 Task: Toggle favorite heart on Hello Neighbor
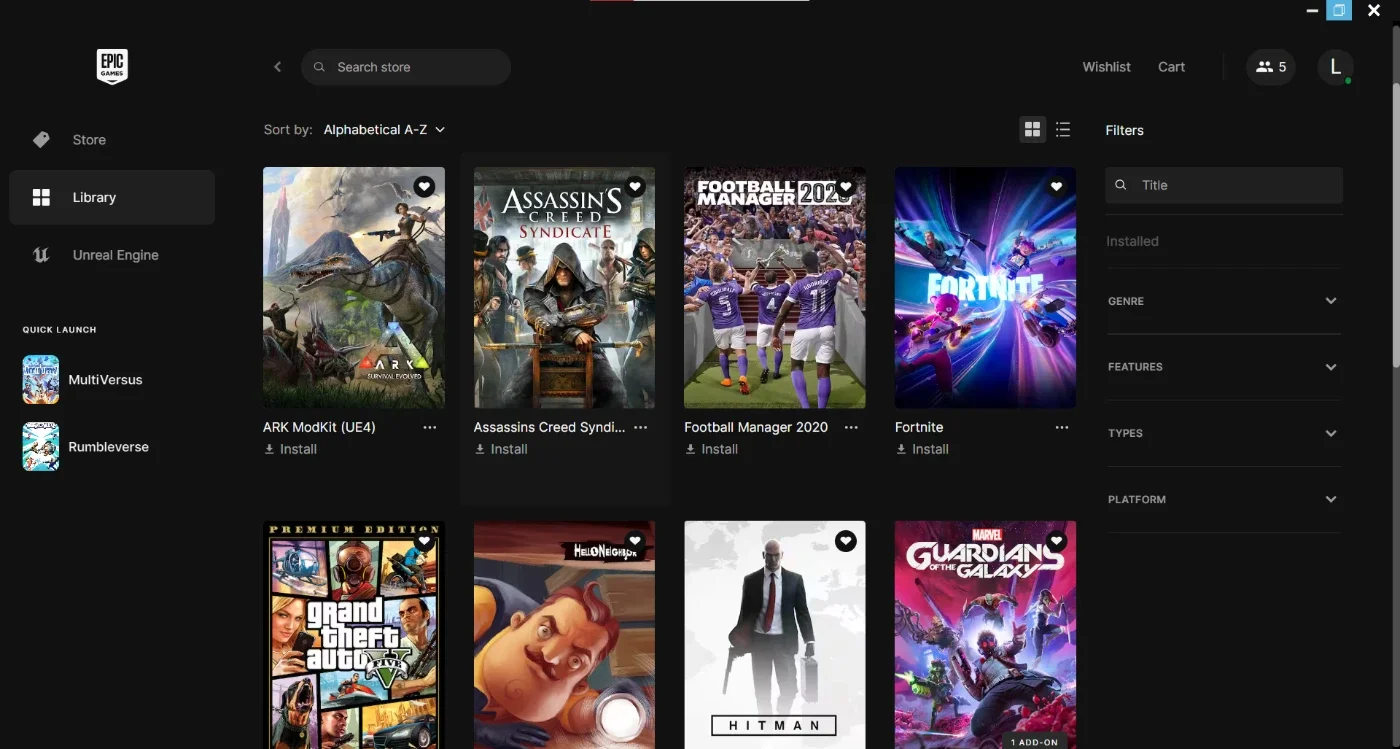coord(635,541)
